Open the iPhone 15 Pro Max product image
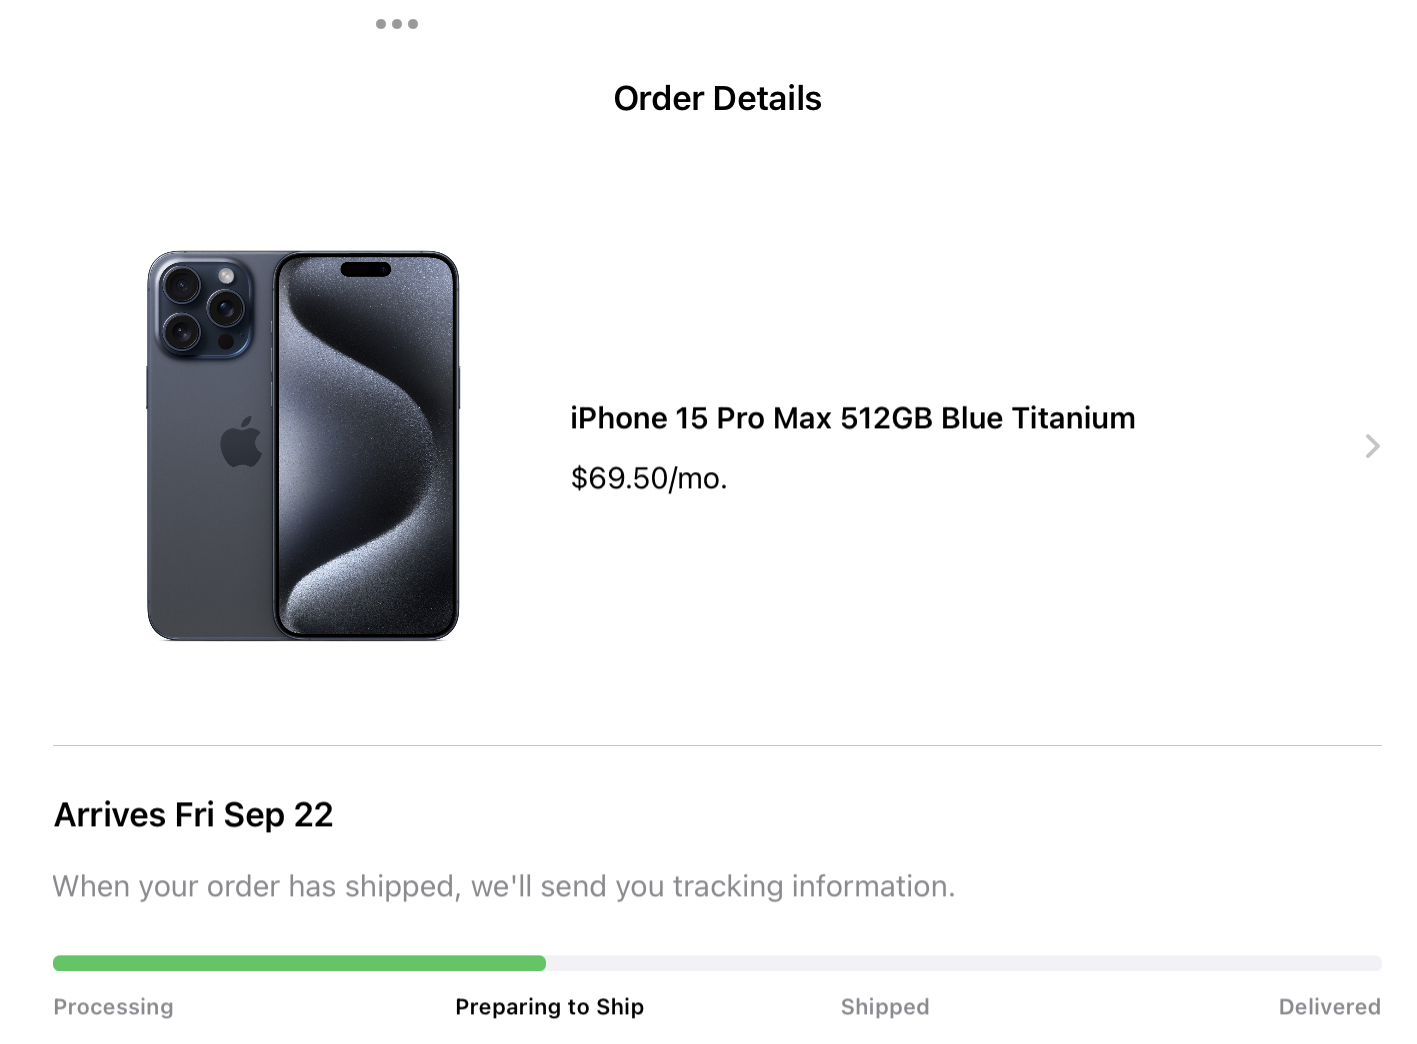 pyautogui.click(x=303, y=446)
